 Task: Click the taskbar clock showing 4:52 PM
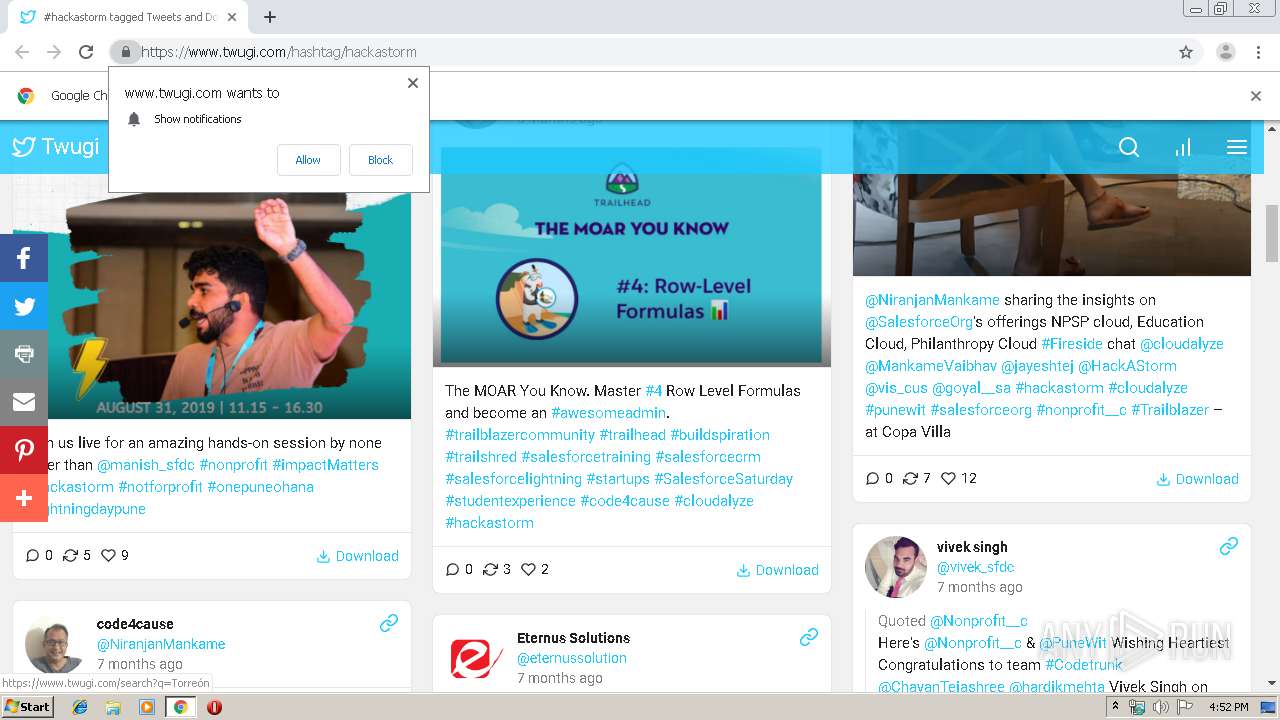click(x=1229, y=707)
